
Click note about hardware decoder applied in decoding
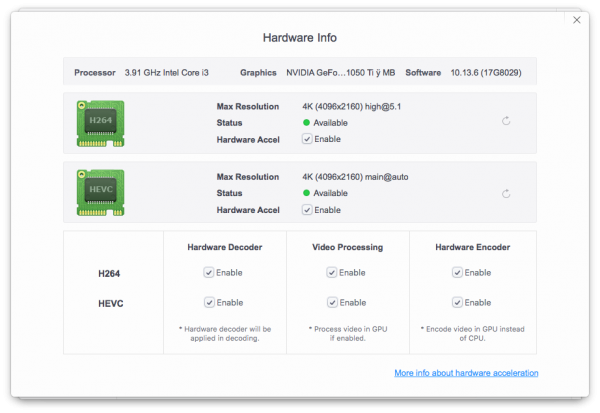click(225, 334)
